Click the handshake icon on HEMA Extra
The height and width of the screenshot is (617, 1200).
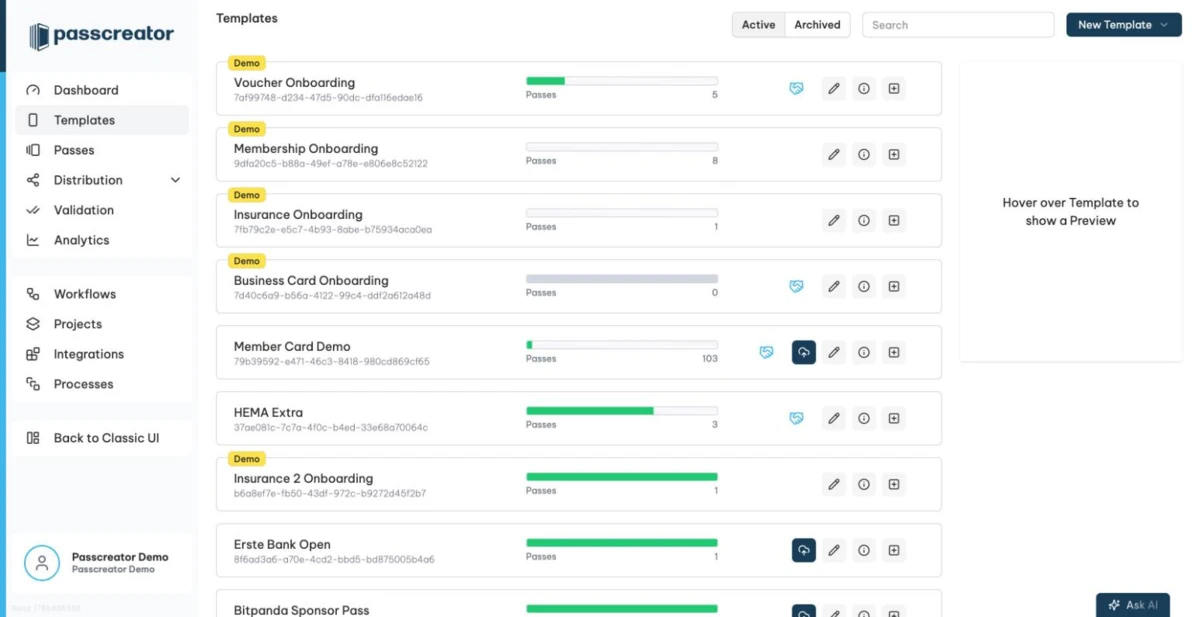(796, 418)
